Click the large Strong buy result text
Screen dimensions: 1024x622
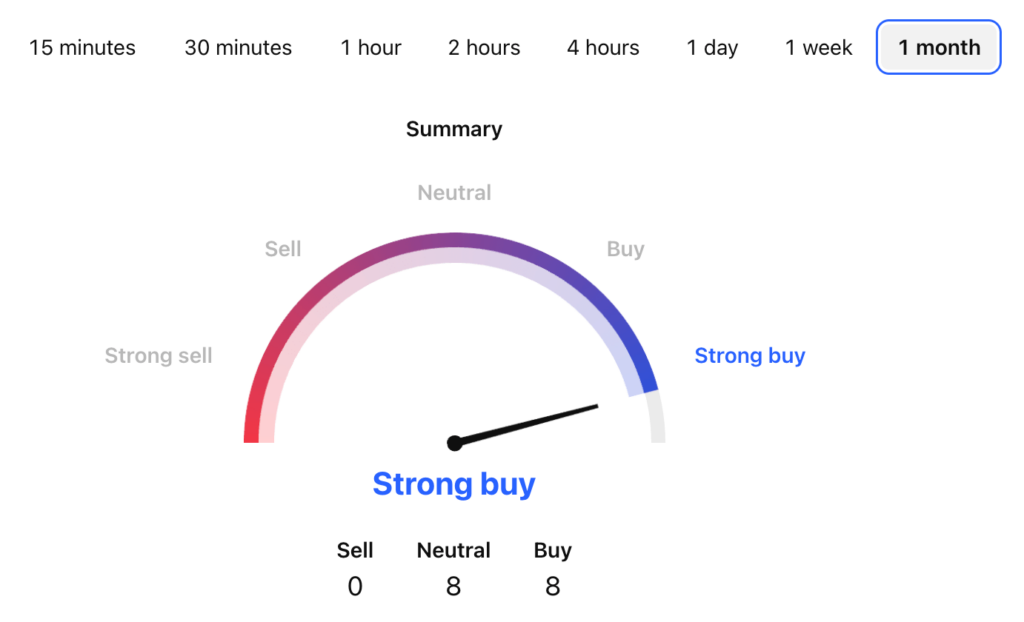pyautogui.click(x=454, y=484)
